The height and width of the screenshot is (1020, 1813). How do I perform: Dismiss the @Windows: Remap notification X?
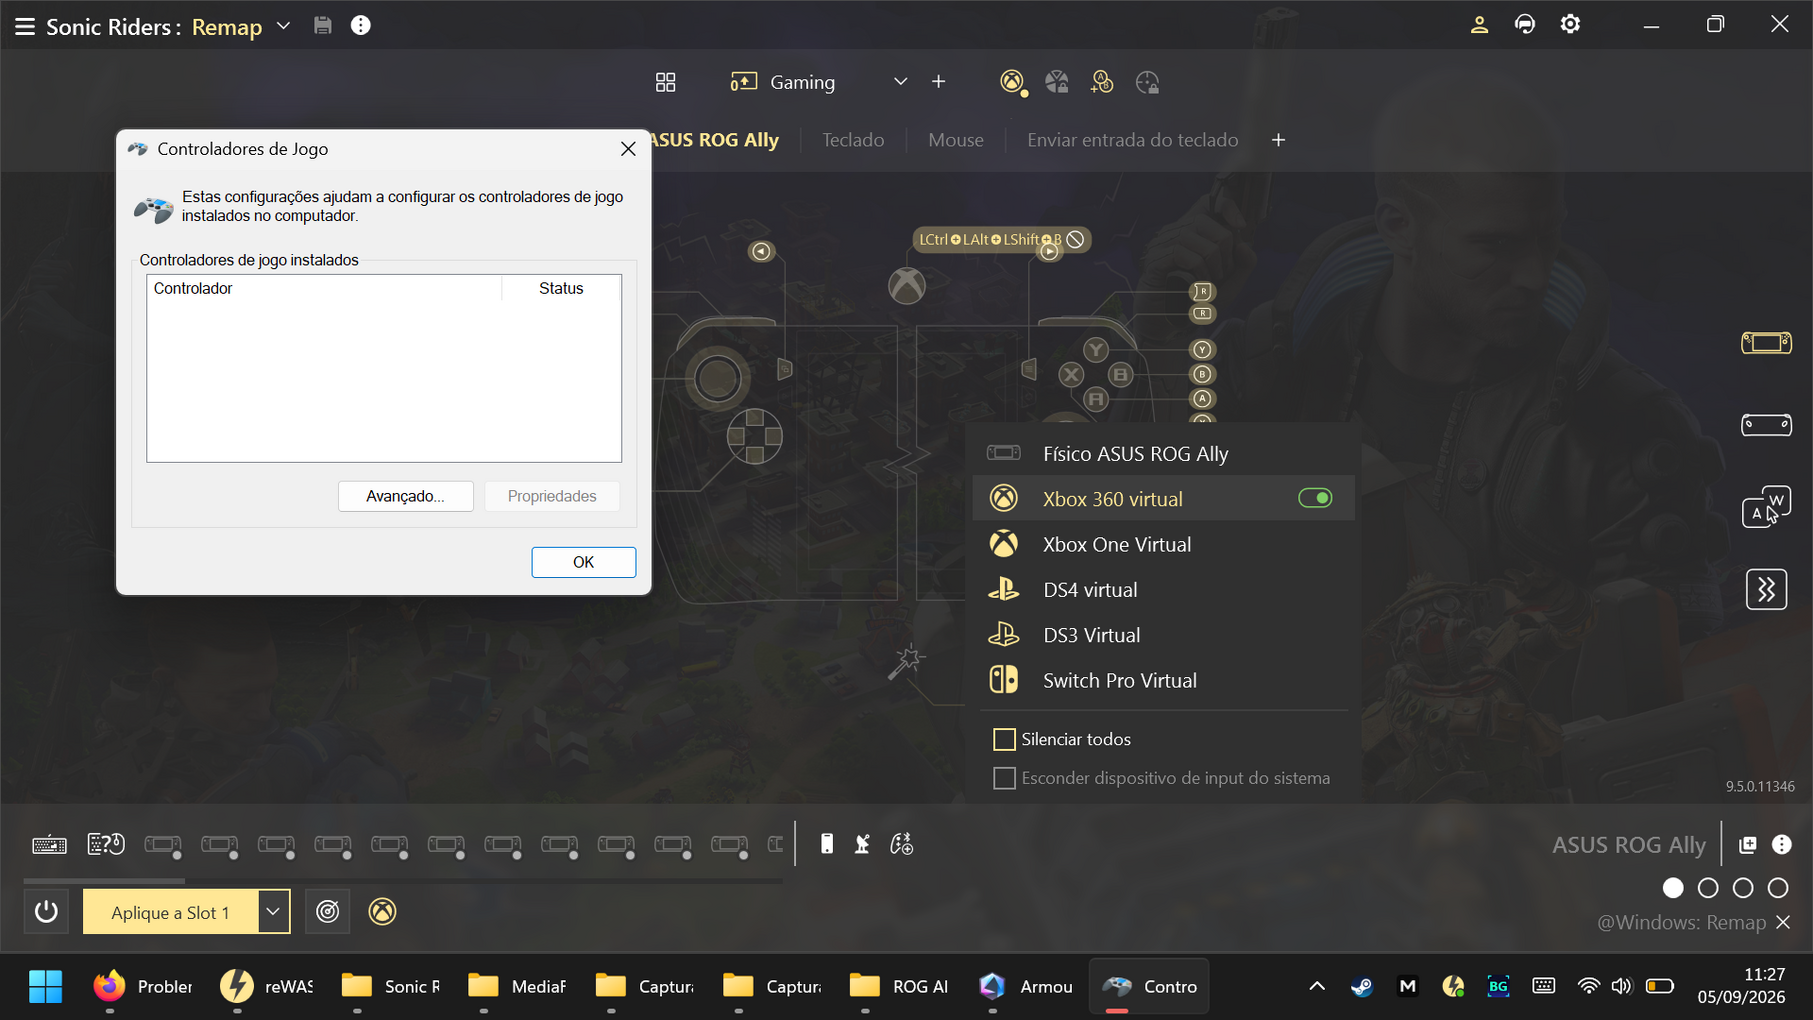point(1783,922)
